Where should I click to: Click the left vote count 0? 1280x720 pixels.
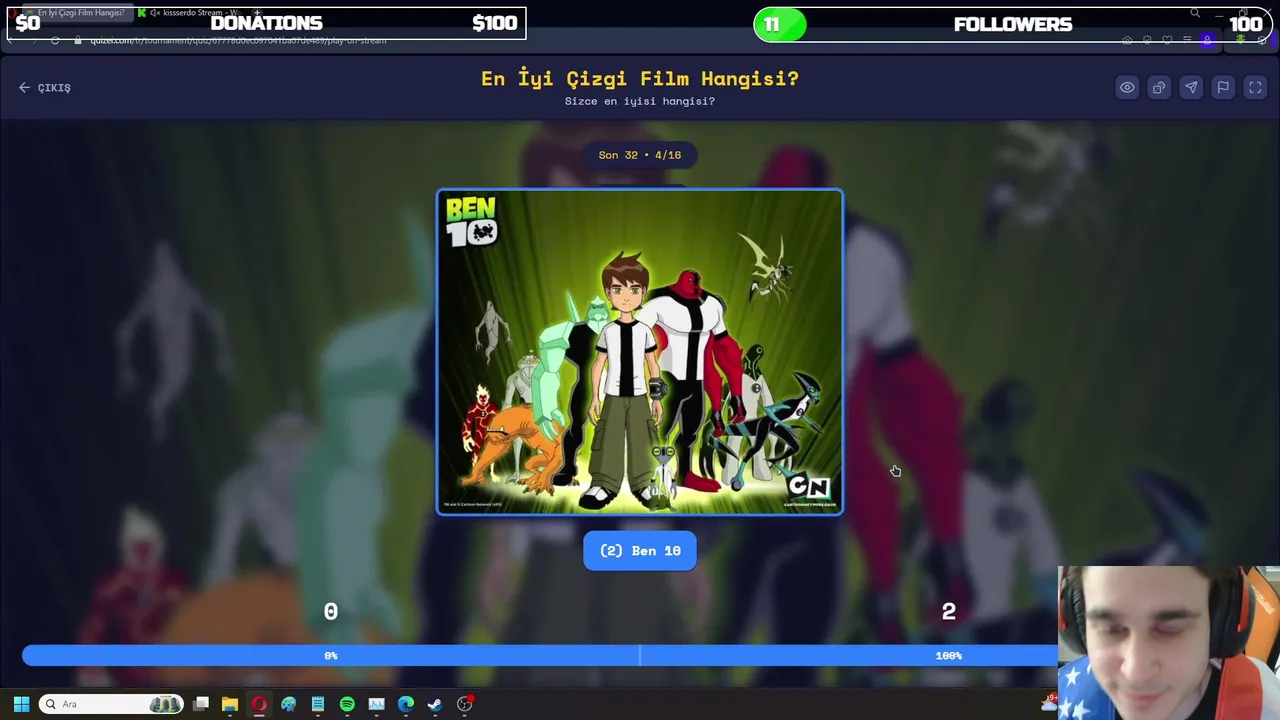tap(331, 611)
